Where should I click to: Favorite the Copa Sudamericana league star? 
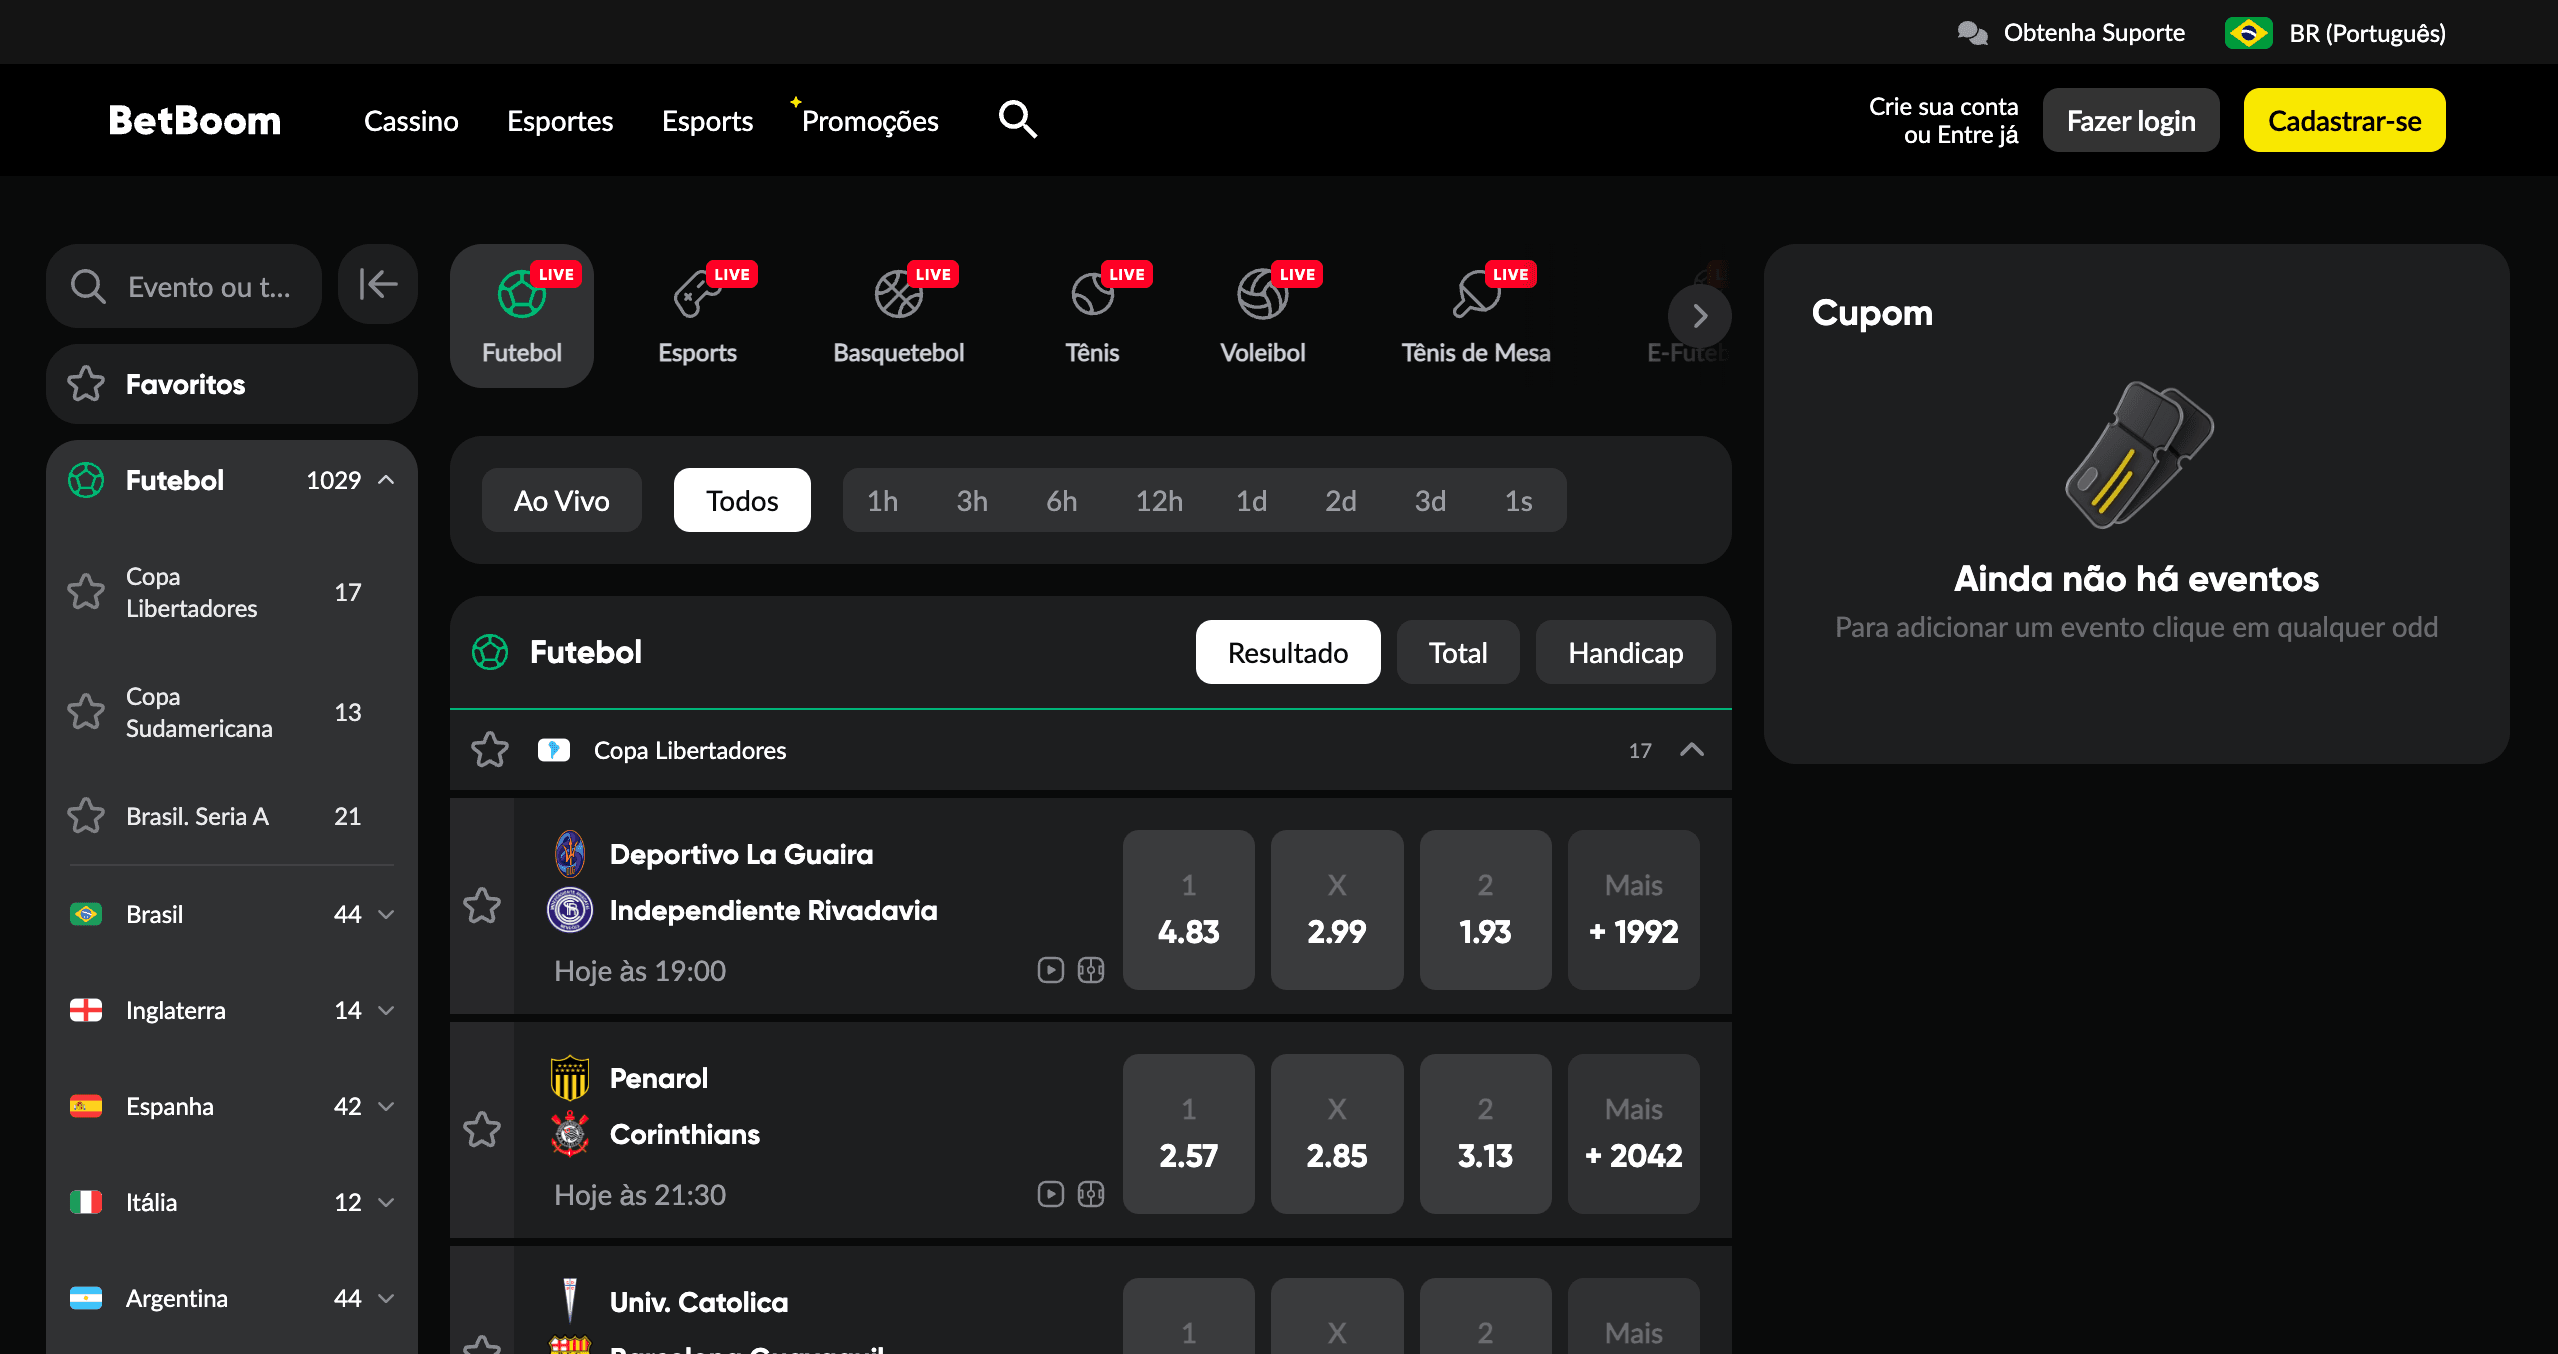(x=86, y=712)
